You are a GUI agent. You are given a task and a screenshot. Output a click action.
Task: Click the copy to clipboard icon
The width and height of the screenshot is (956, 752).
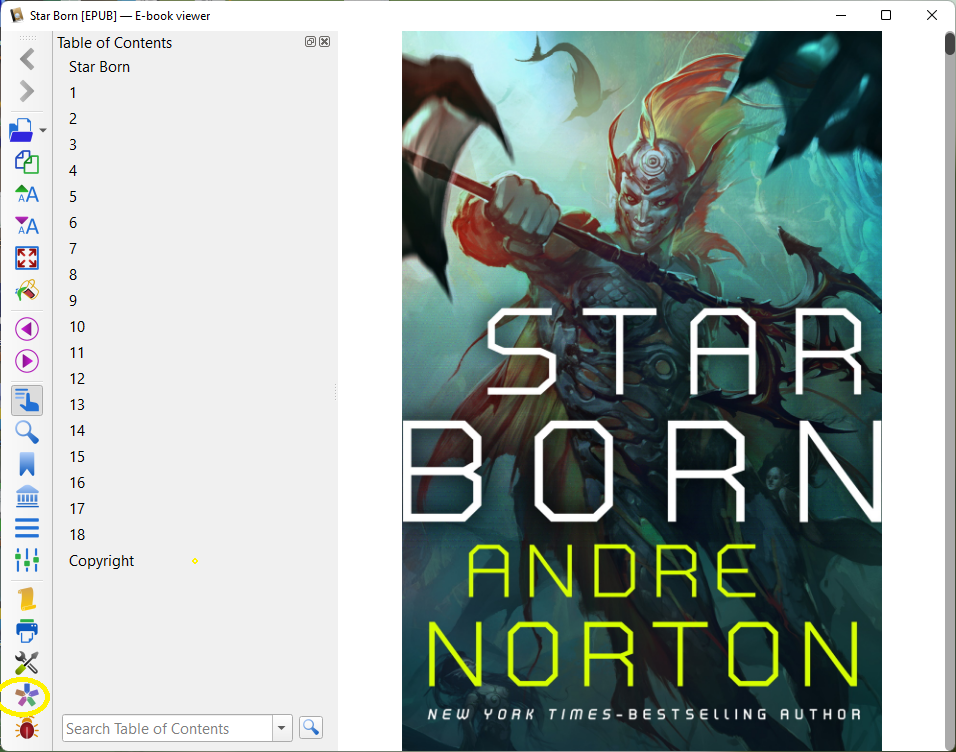click(x=27, y=162)
